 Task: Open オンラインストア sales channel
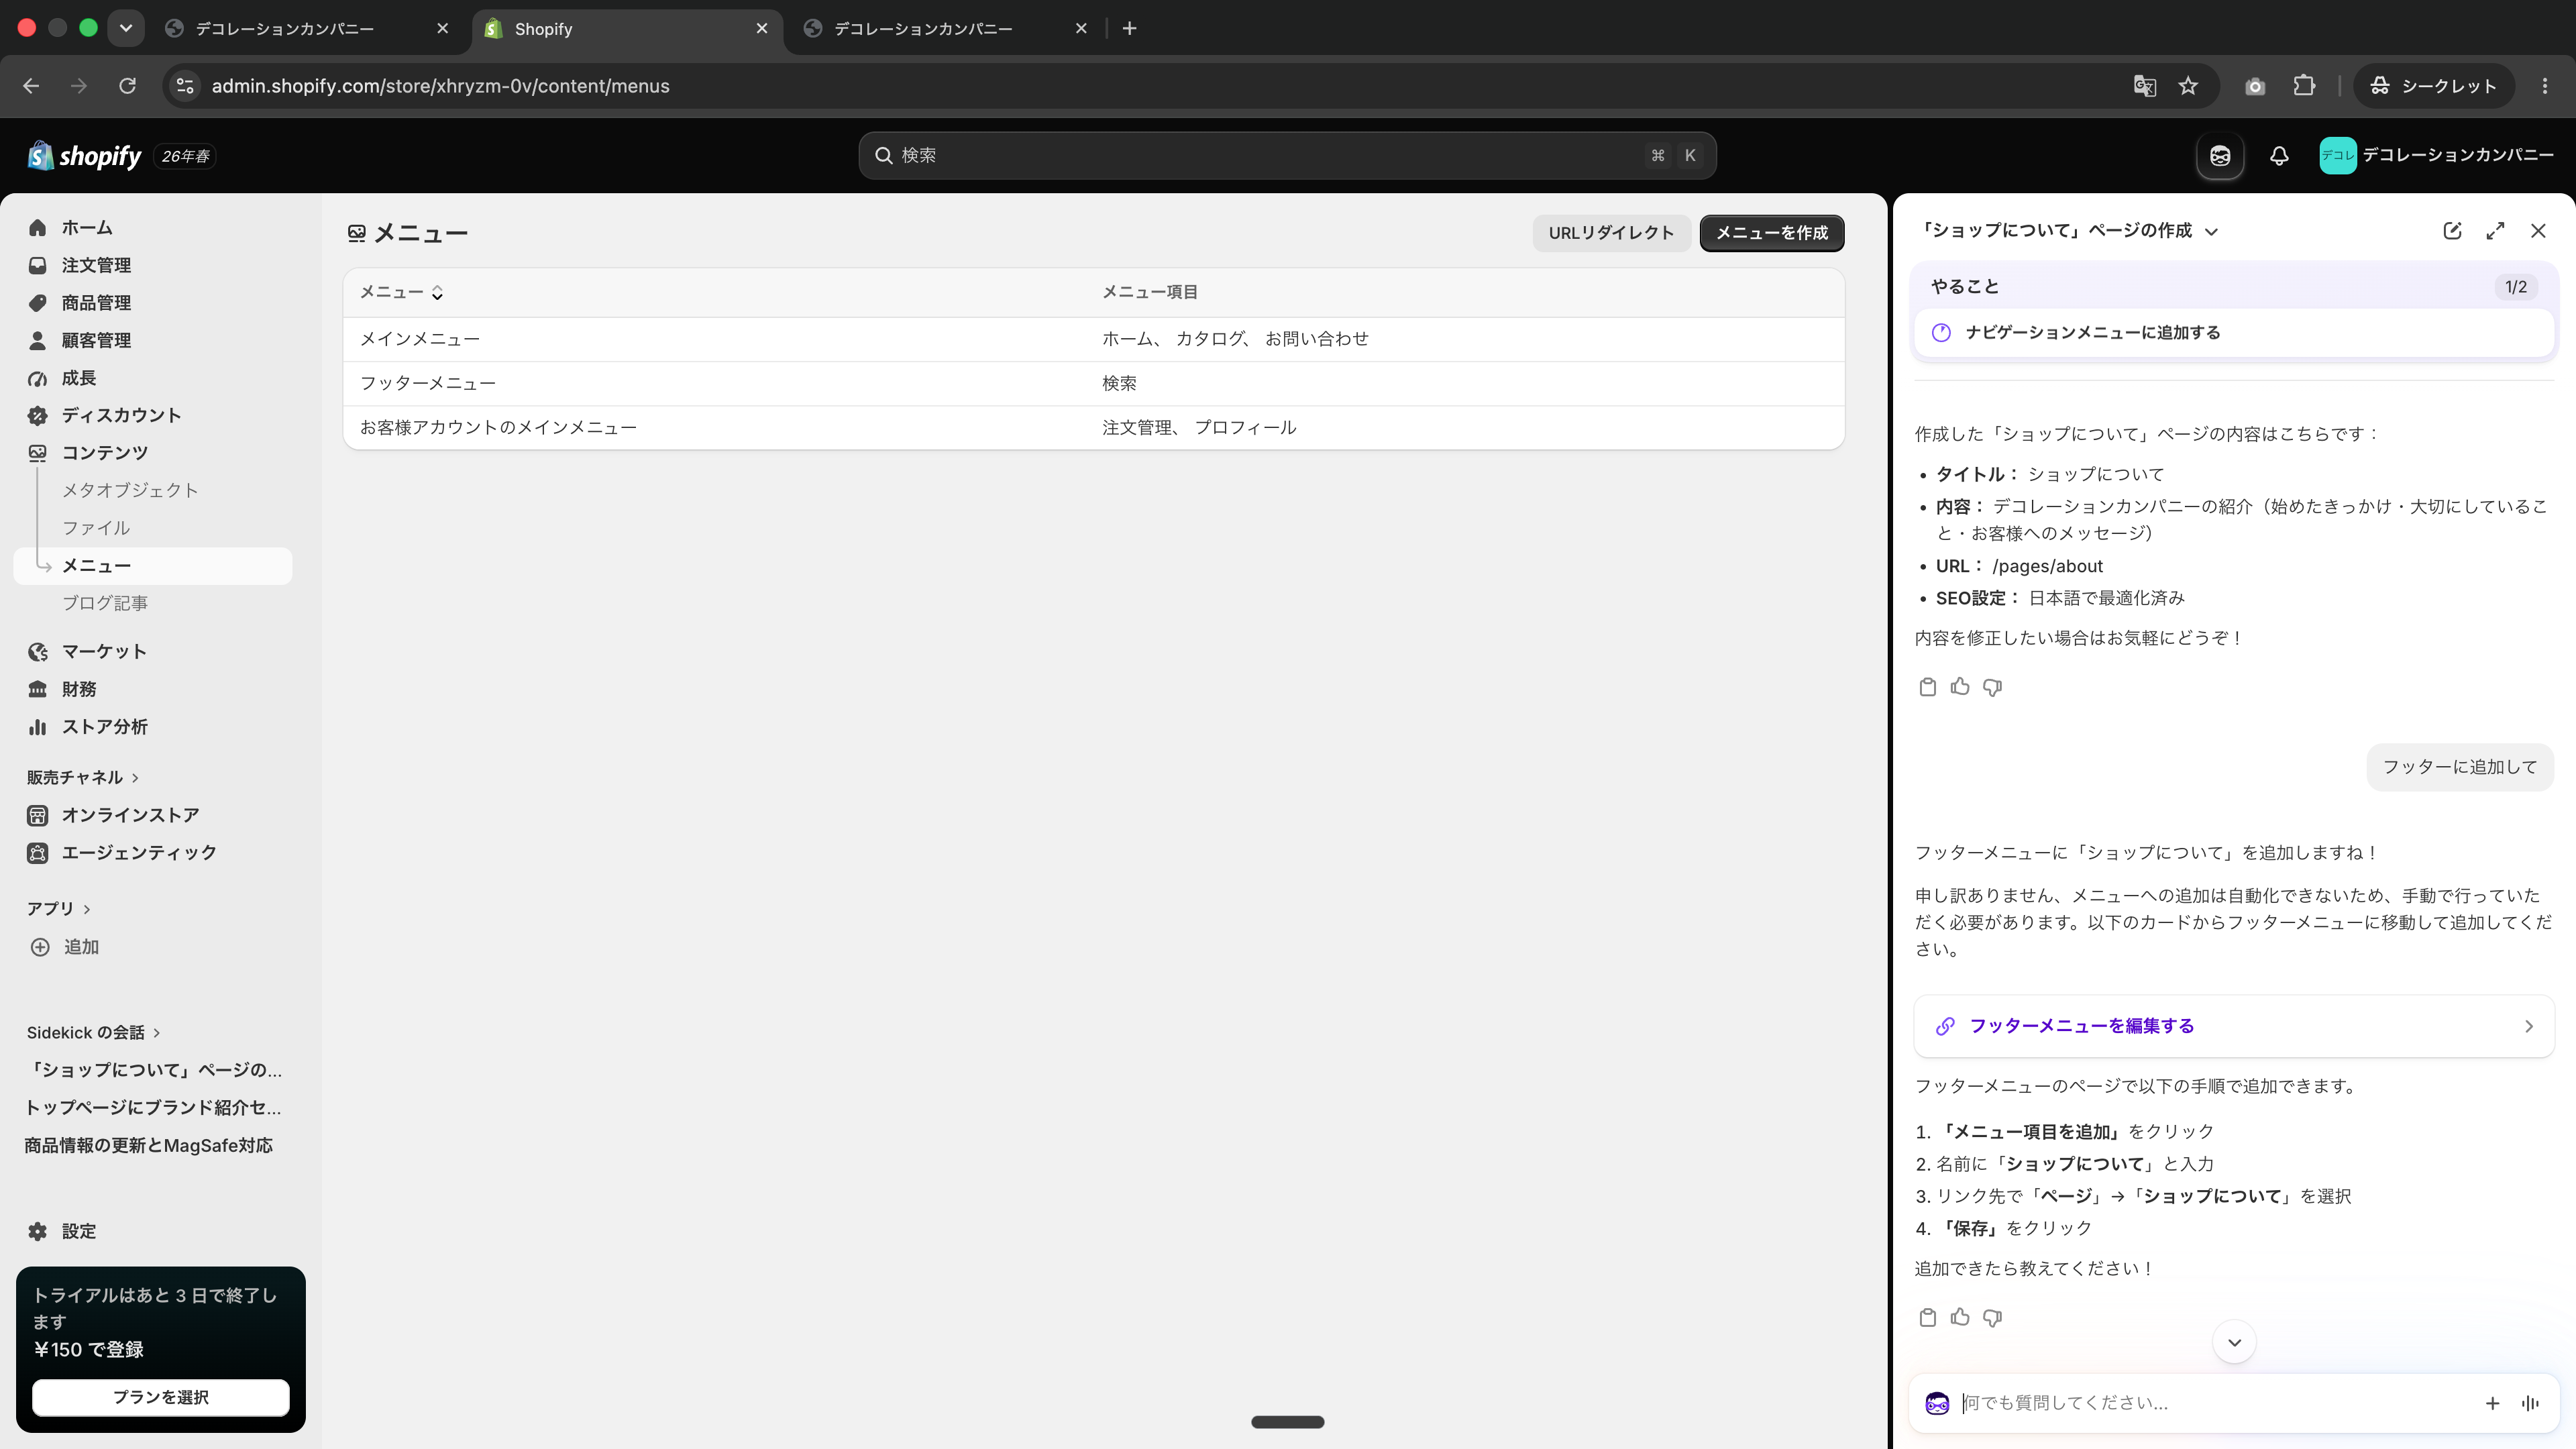[x=153, y=815]
